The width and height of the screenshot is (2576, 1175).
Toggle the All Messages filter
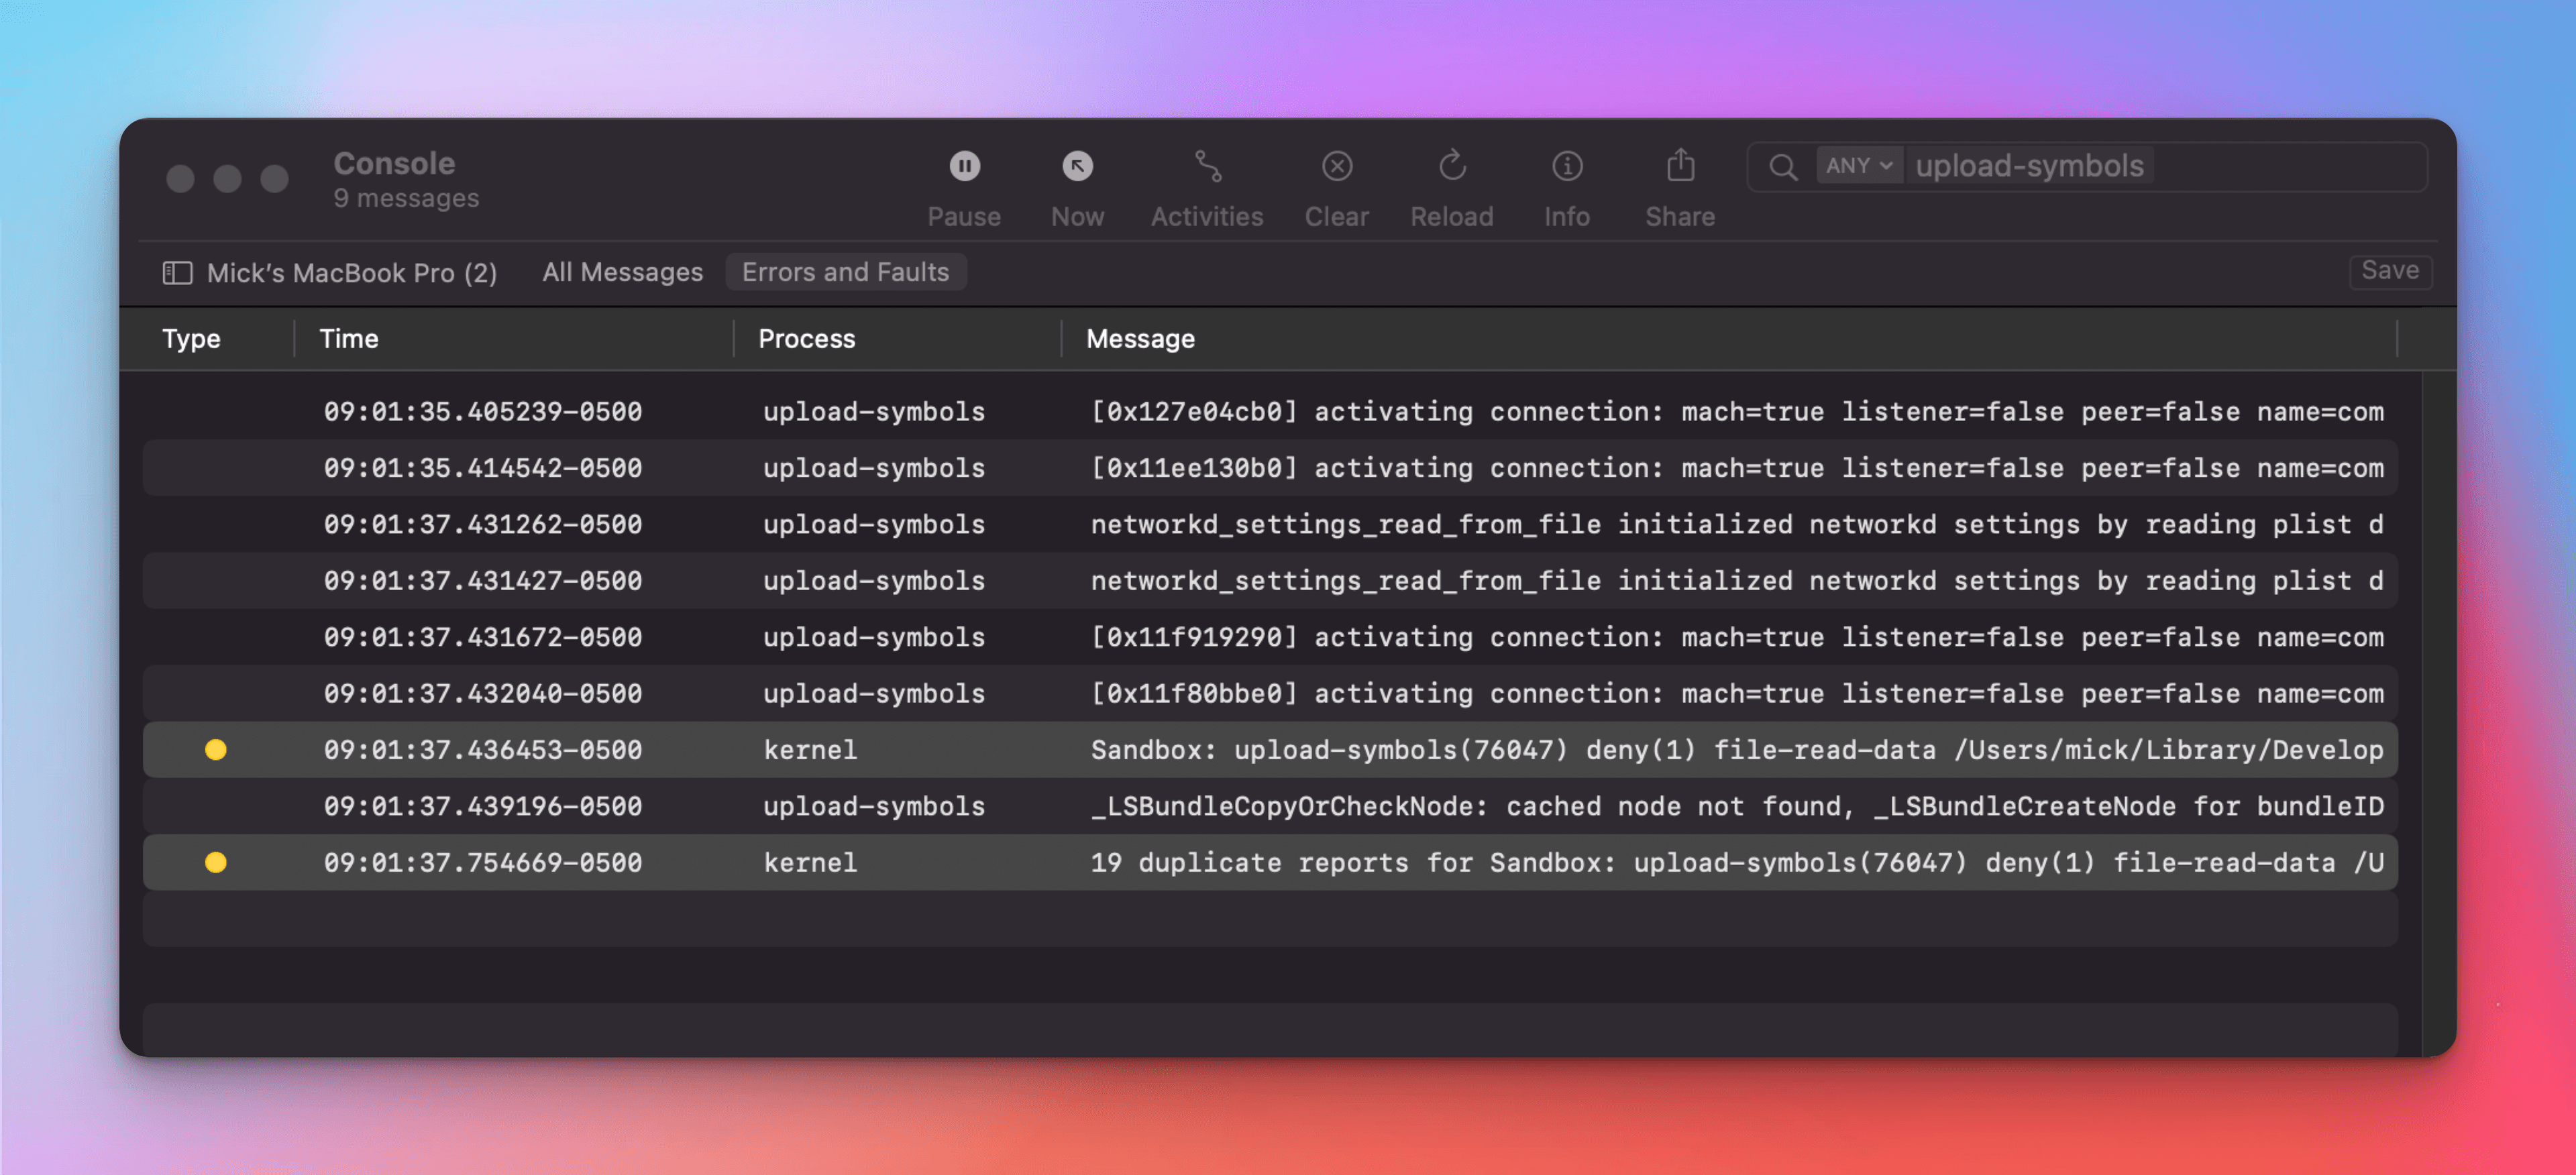[621, 271]
